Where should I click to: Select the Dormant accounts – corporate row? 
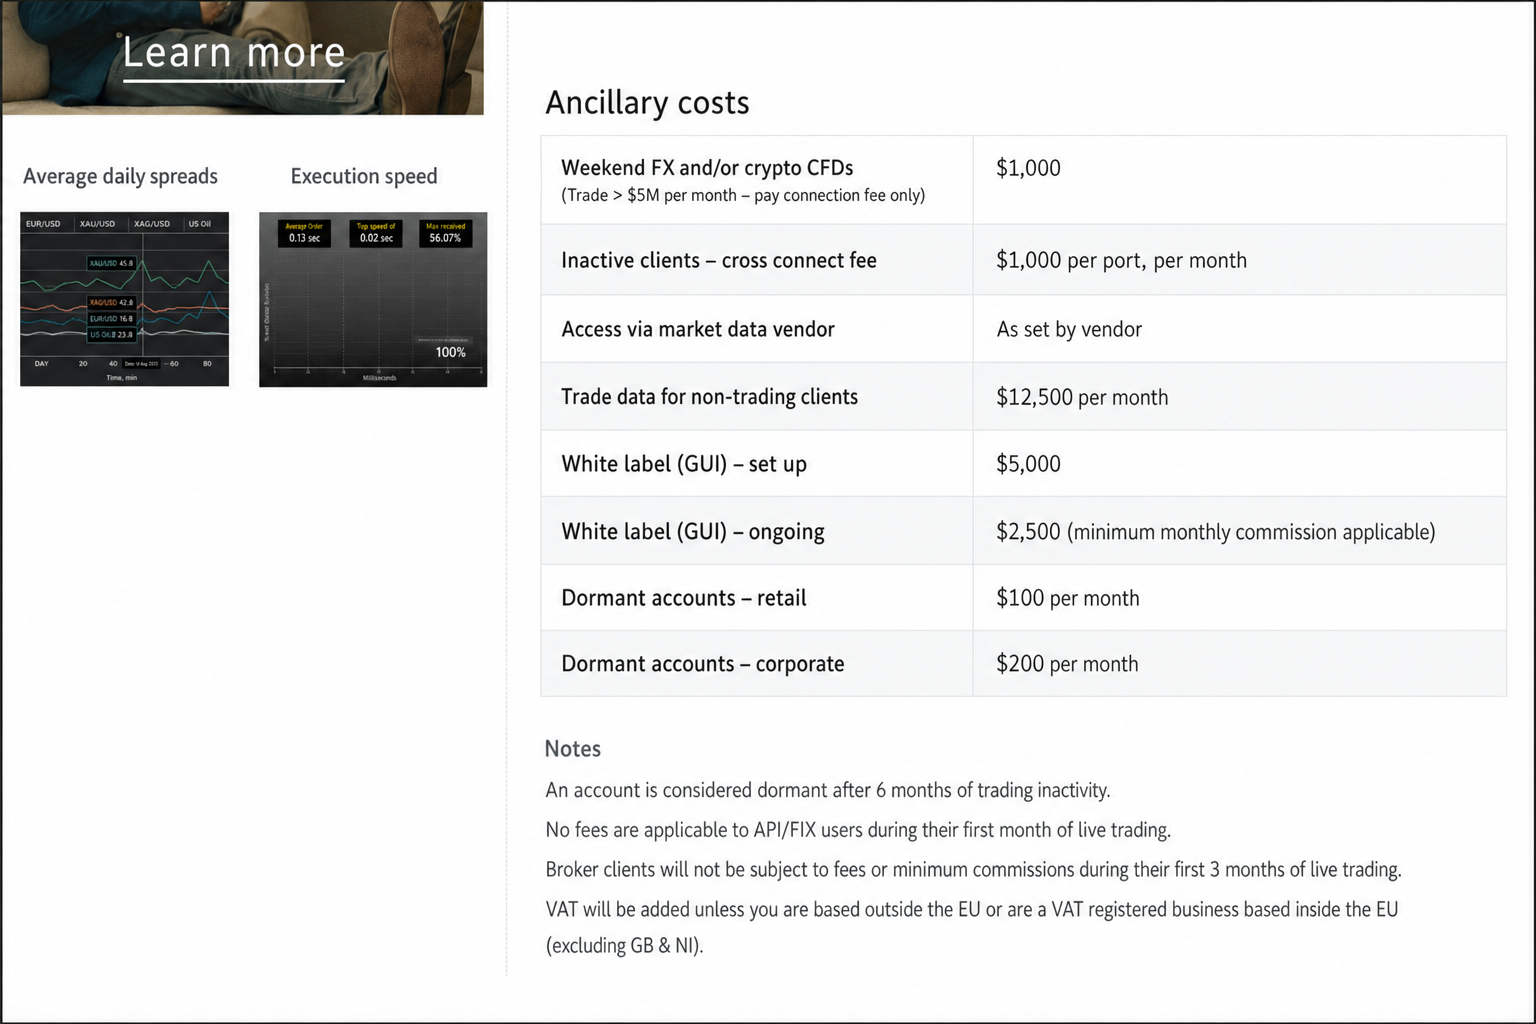1023,664
